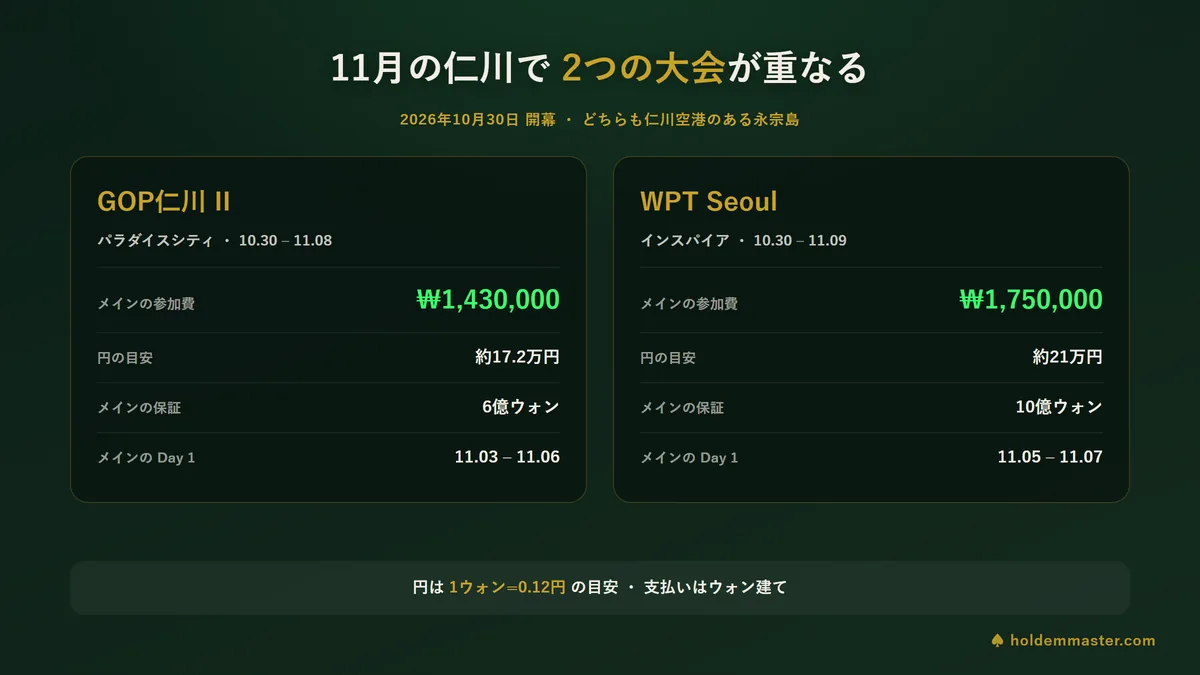Click the ₩1,750,000 buy-in amount

point(1031,299)
